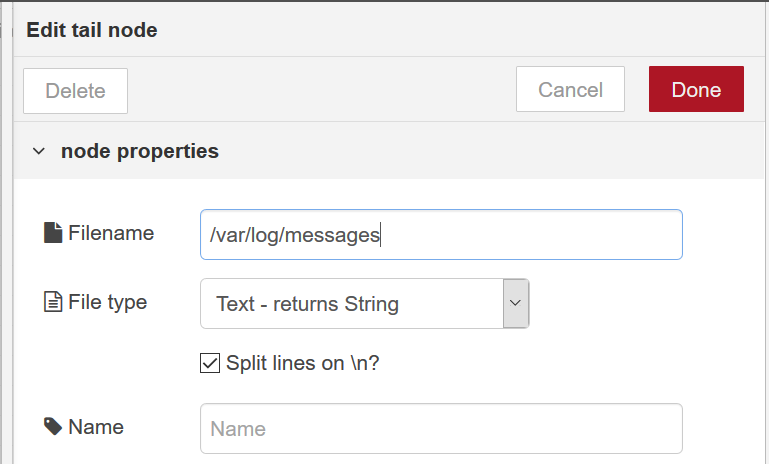Click the node properties section header
Viewport: 769px width, 464px height.
pyautogui.click(x=391, y=151)
